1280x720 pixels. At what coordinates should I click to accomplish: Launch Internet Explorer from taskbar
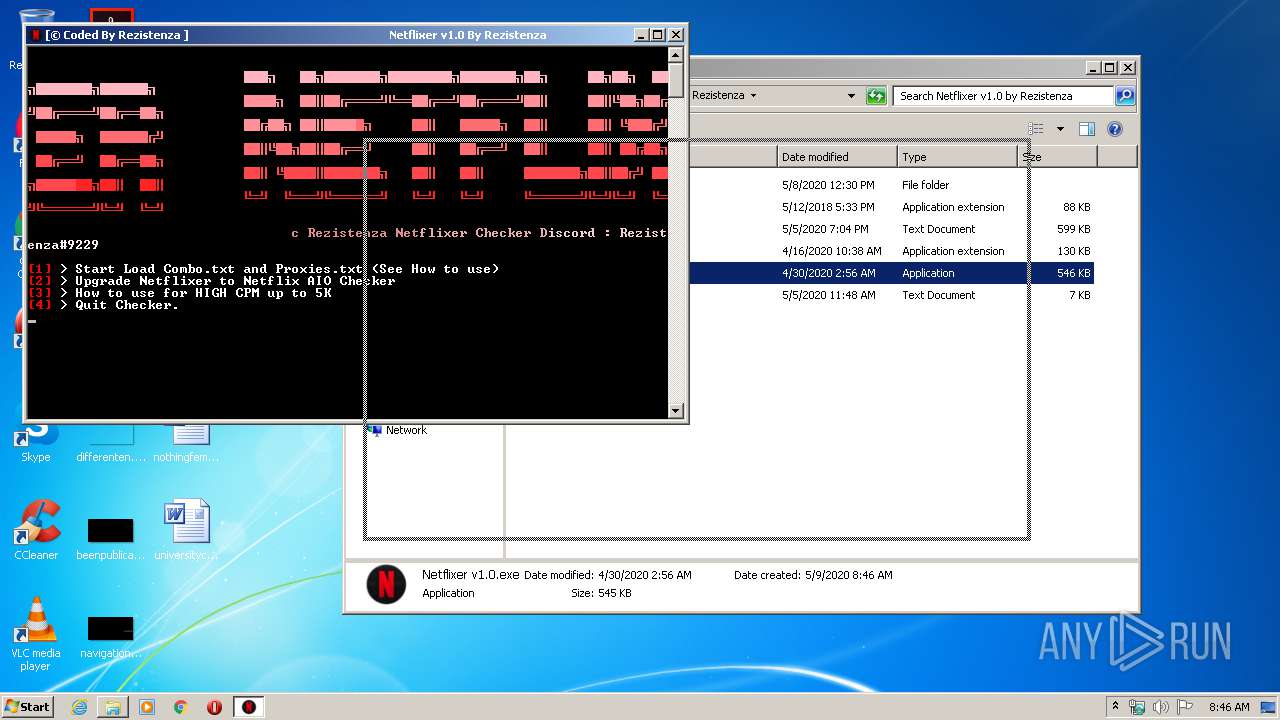click(x=80, y=707)
